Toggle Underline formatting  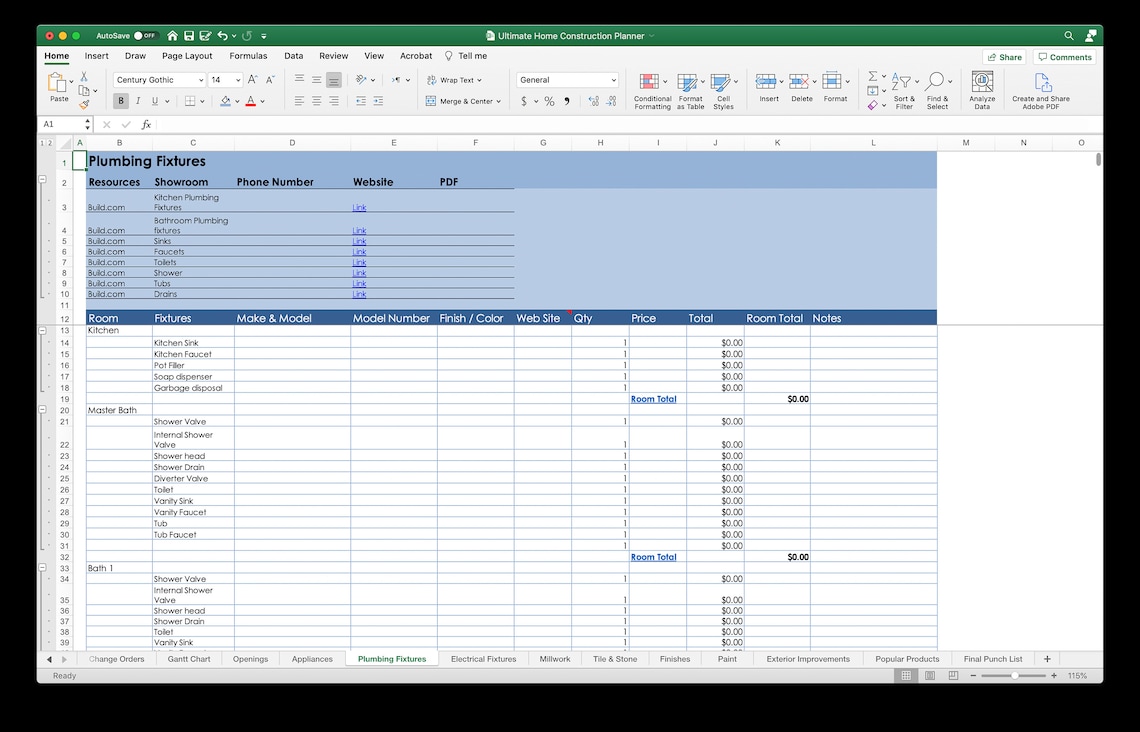155,101
